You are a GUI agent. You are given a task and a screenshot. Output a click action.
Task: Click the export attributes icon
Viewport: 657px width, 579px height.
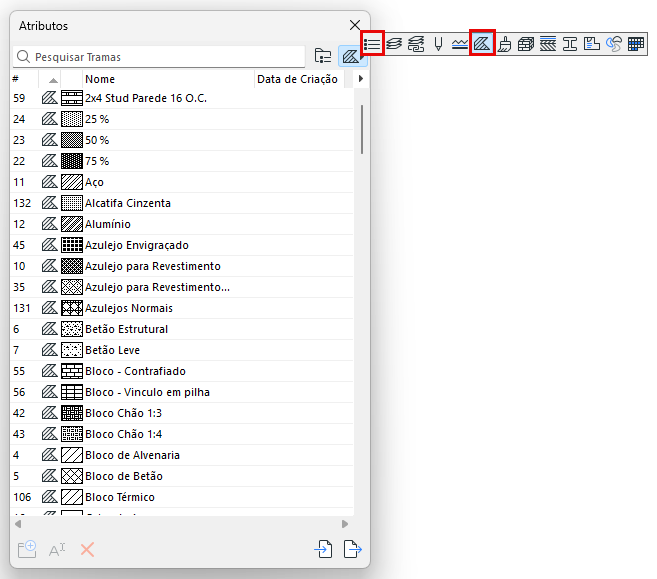[x=352, y=549]
